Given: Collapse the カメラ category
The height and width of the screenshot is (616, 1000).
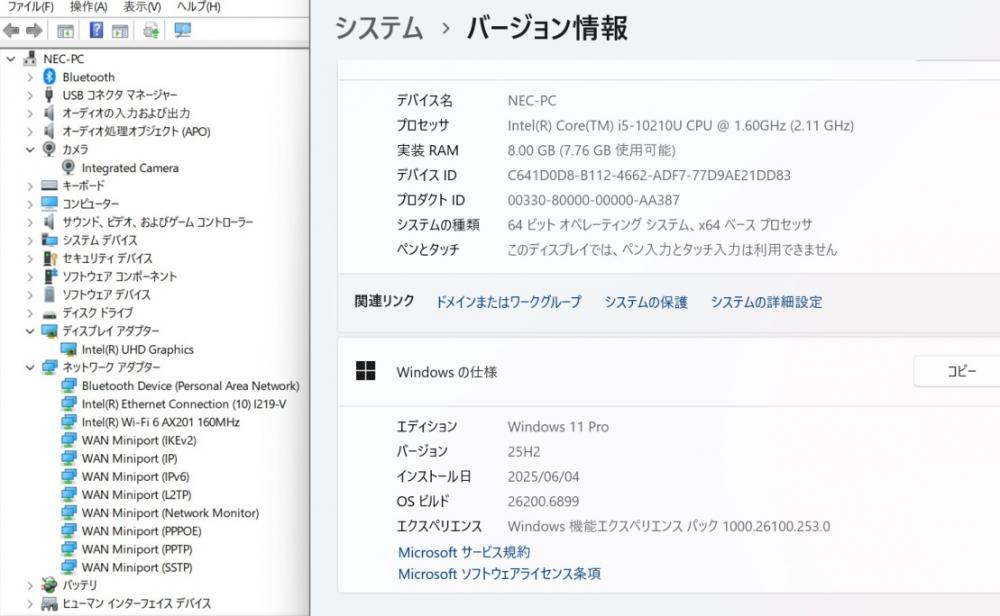Looking at the screenshot, I should [x=30, y=149].
